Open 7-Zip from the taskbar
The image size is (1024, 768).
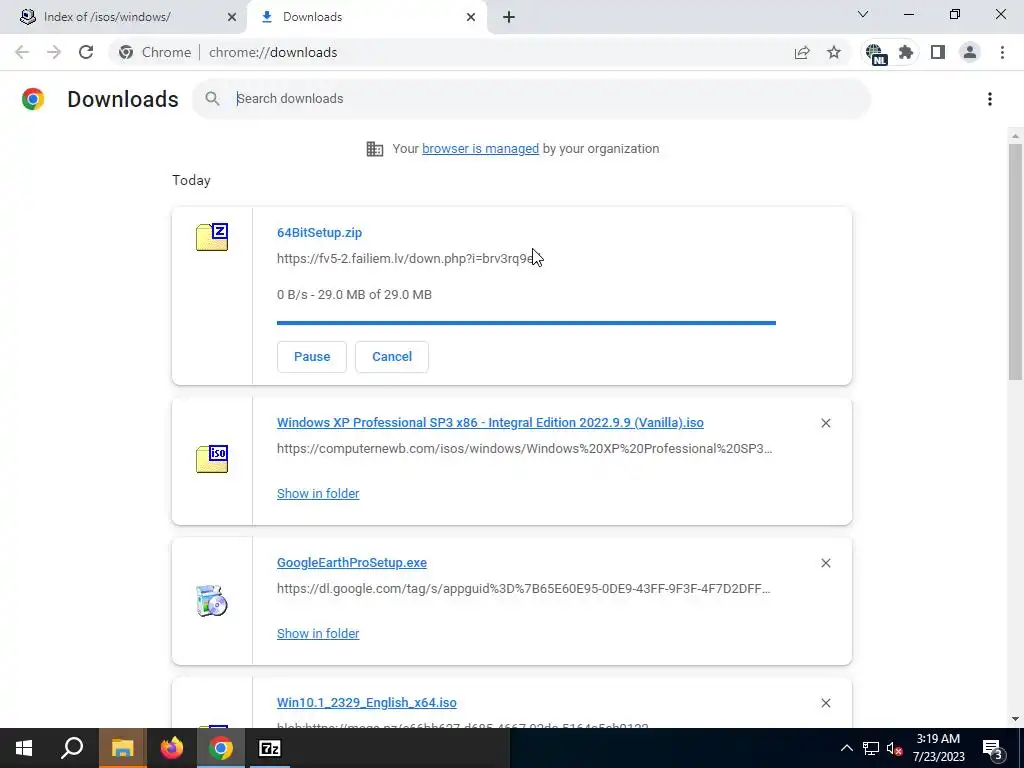[270, 748]
